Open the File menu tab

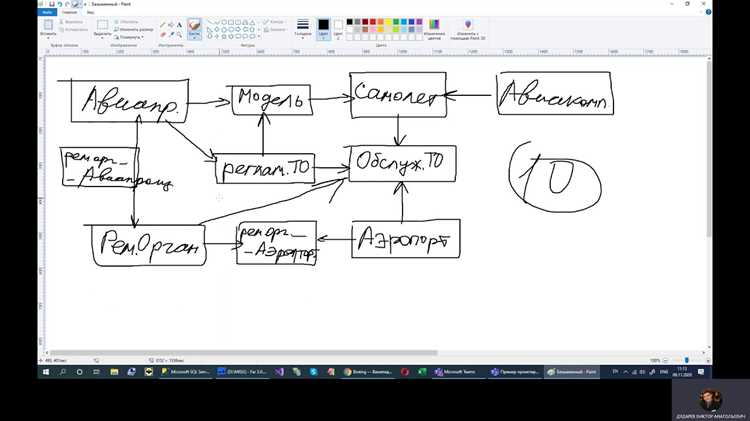47,12
